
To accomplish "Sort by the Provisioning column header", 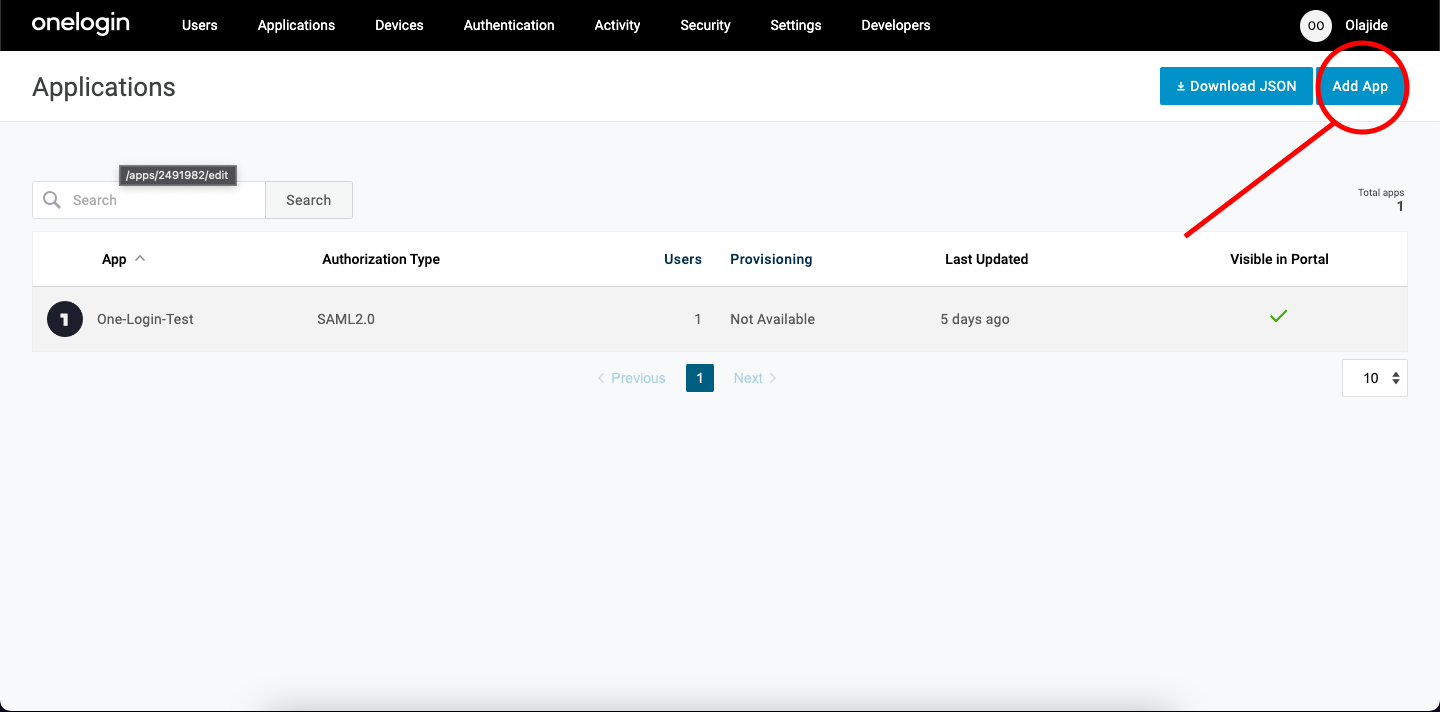I will coord(771,259).
